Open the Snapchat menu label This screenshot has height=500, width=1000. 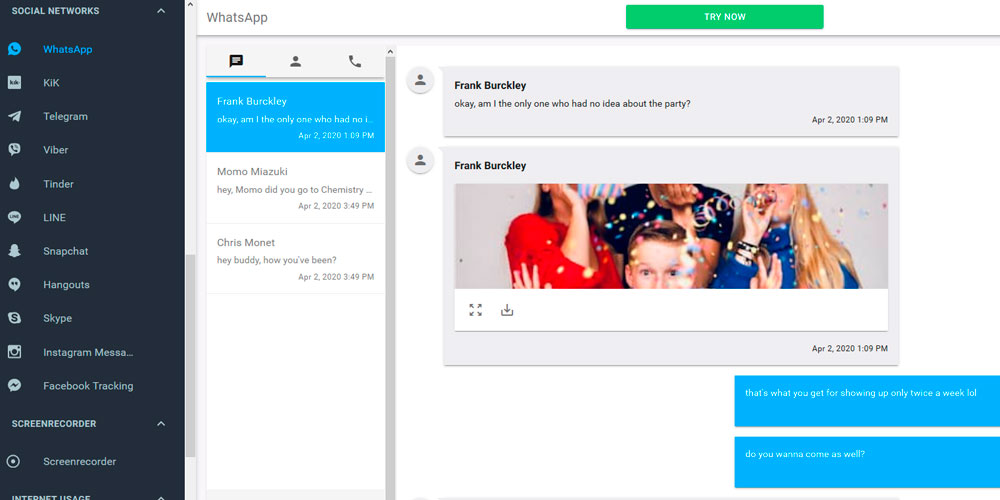click(x=66, y=251)
